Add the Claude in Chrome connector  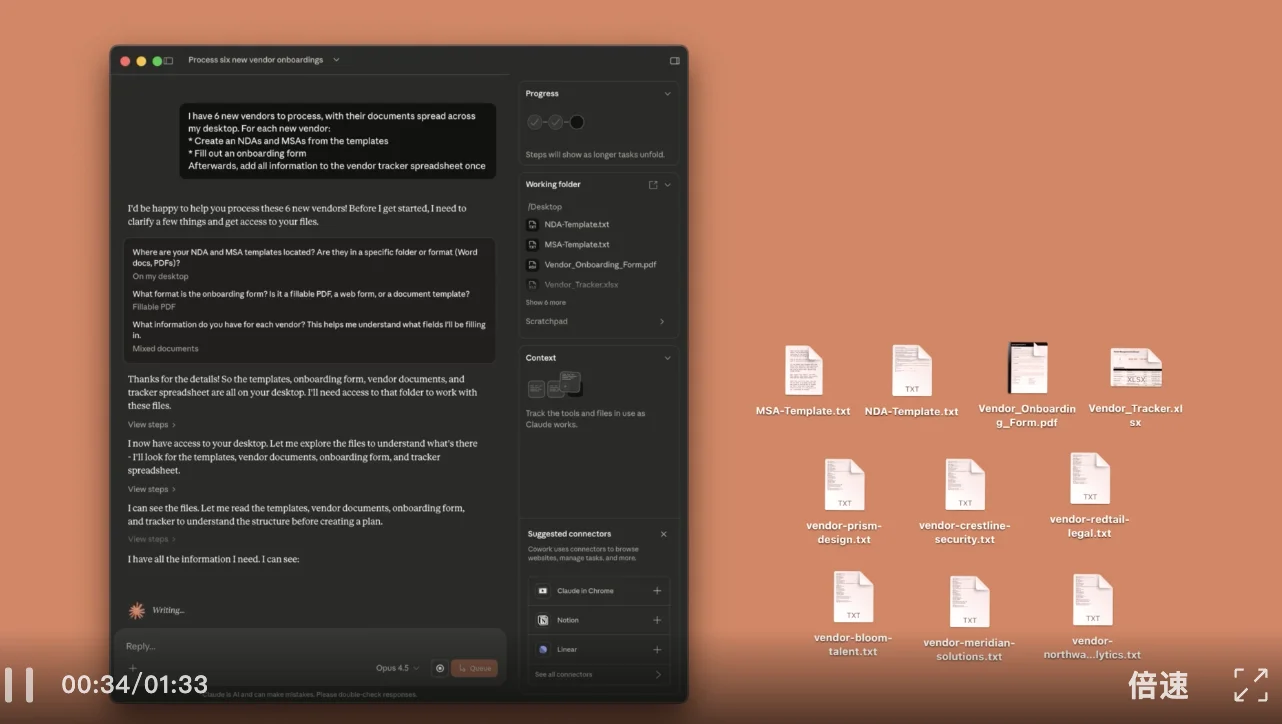[x=657, y=591]
